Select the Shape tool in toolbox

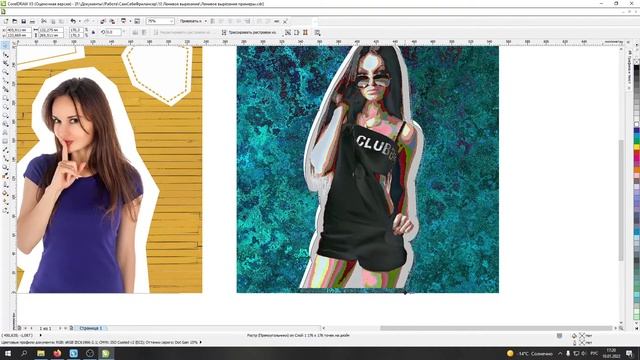5,54
